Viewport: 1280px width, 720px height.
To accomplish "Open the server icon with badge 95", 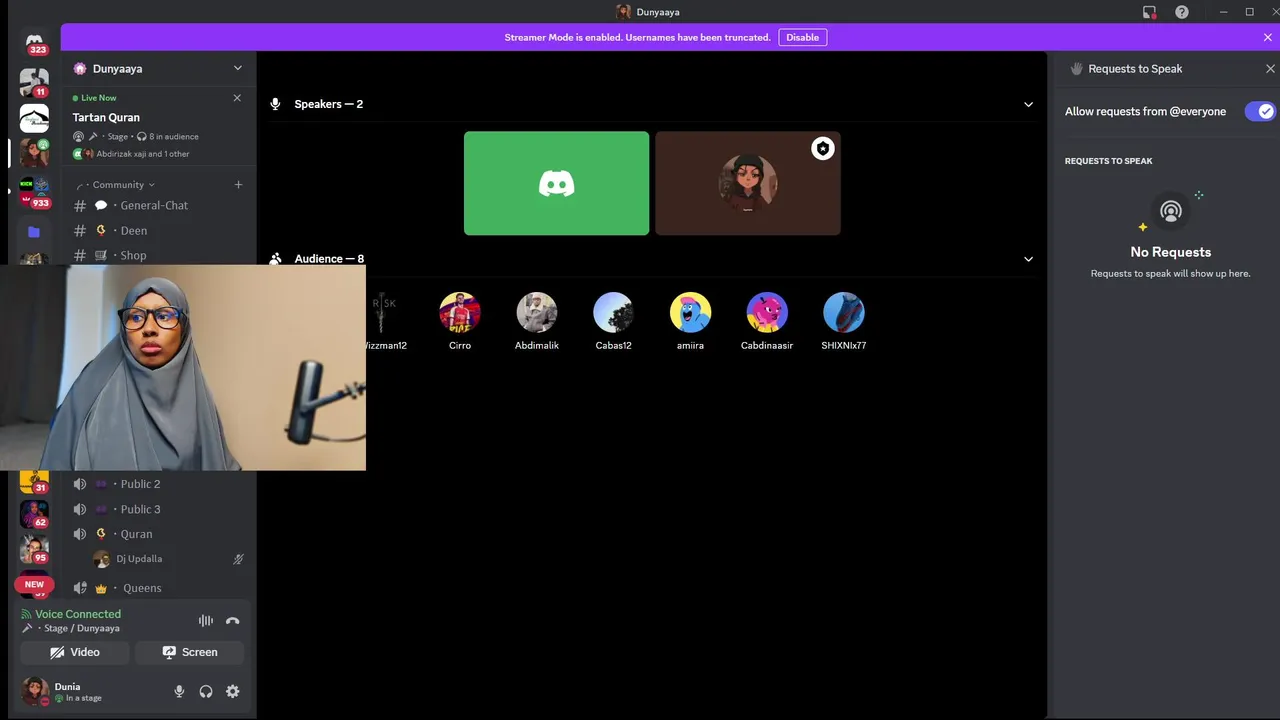I will (34, 550).
